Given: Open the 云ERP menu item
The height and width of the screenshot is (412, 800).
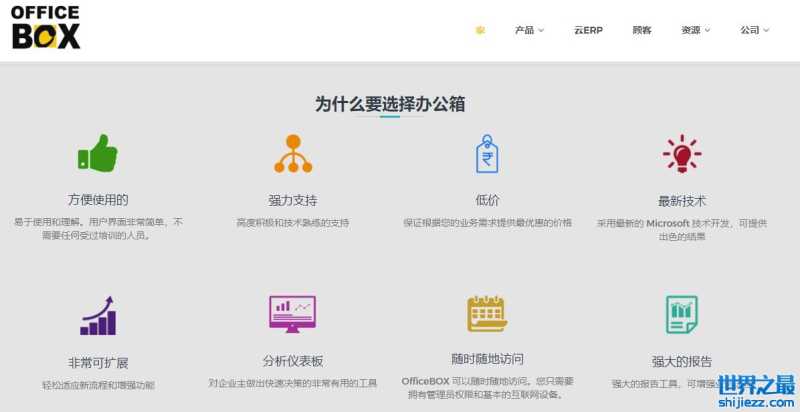Looking at the screenshot, I should coord(588,30).
